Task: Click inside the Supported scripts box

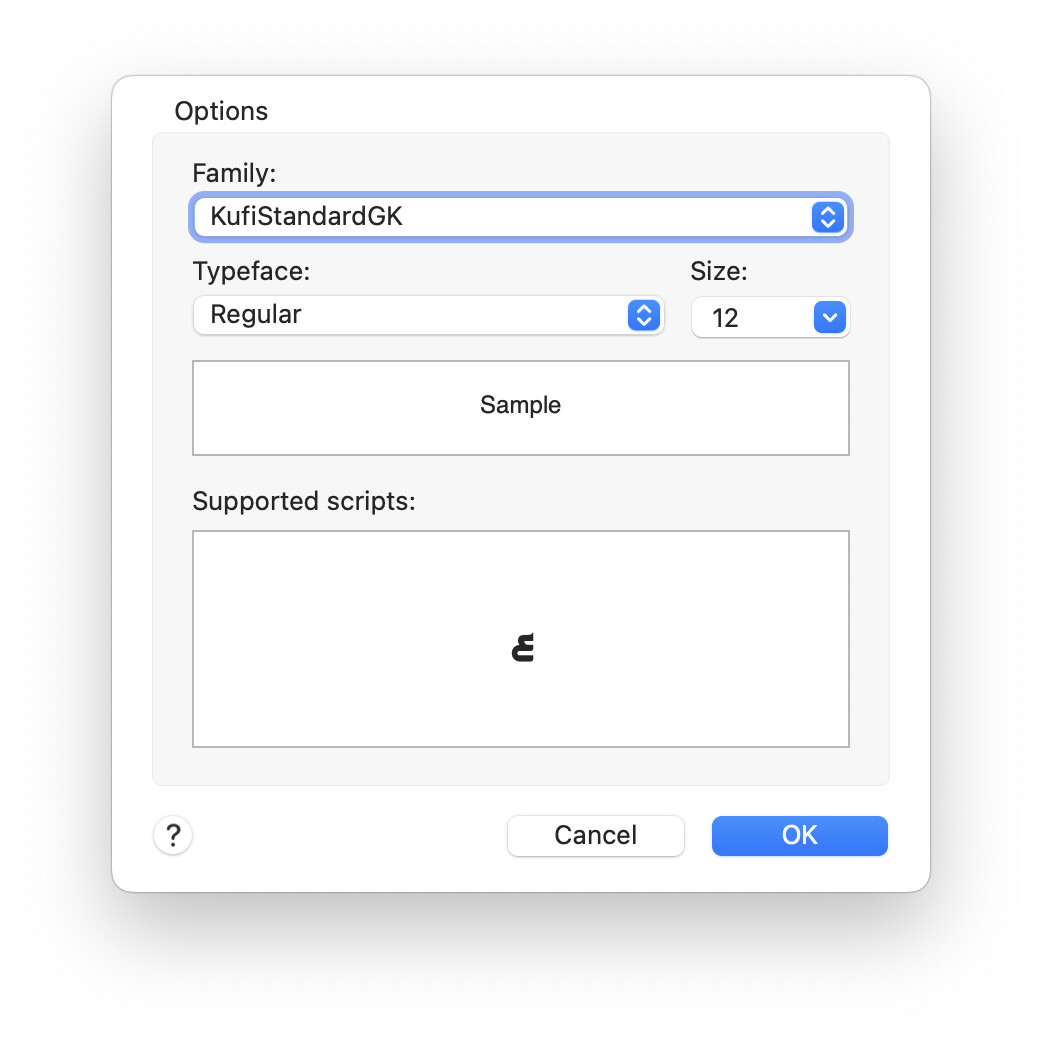Action: tap(521, 639)
